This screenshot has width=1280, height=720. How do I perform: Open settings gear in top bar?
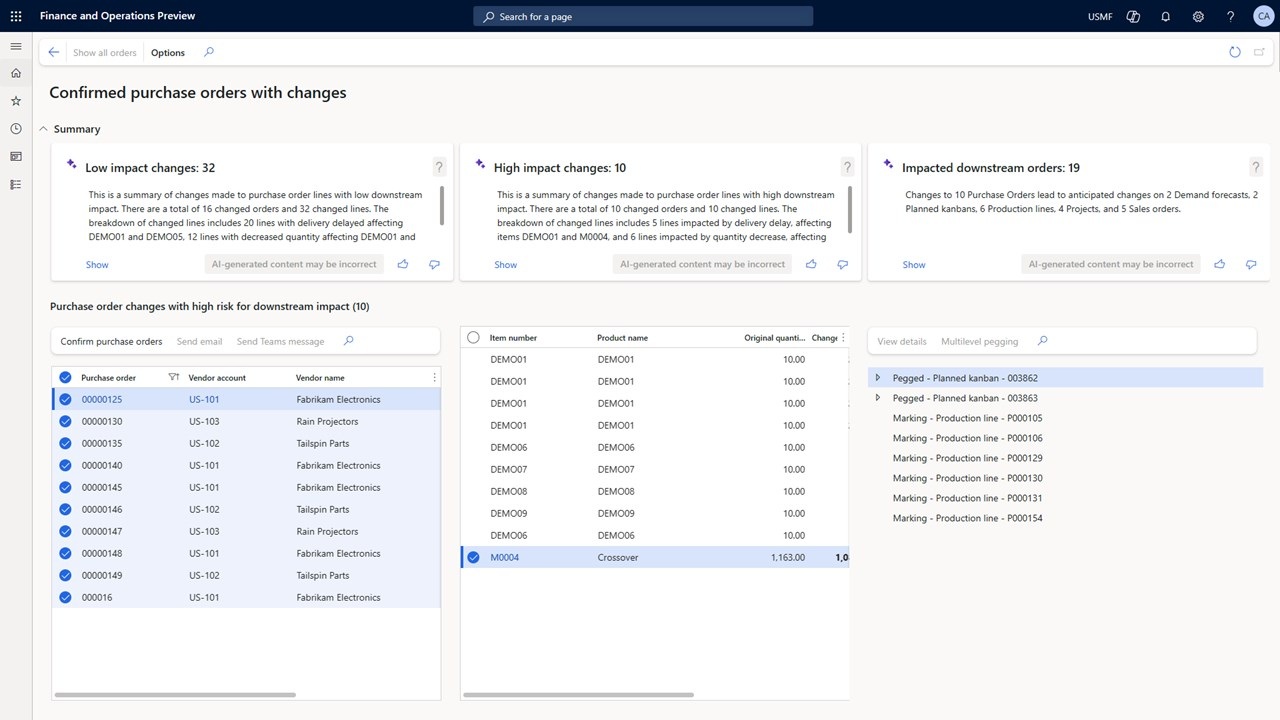(1198, 17)
